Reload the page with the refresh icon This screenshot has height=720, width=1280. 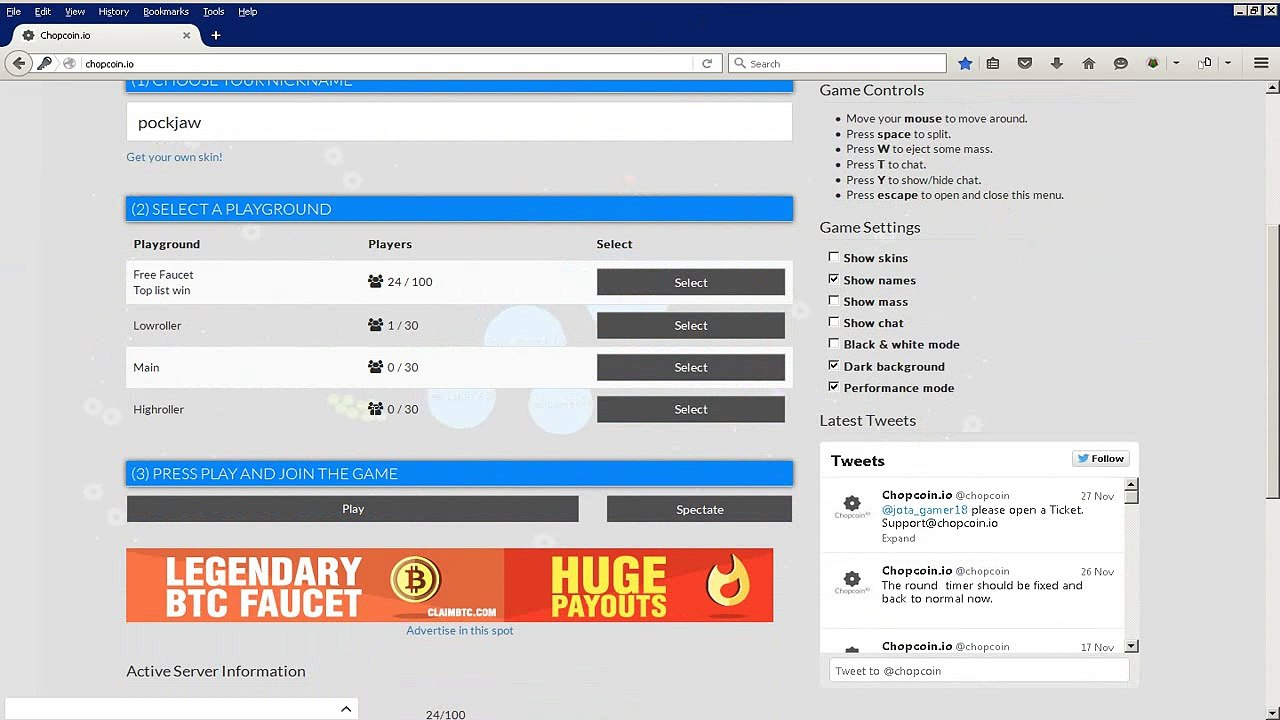click(707, 63)
